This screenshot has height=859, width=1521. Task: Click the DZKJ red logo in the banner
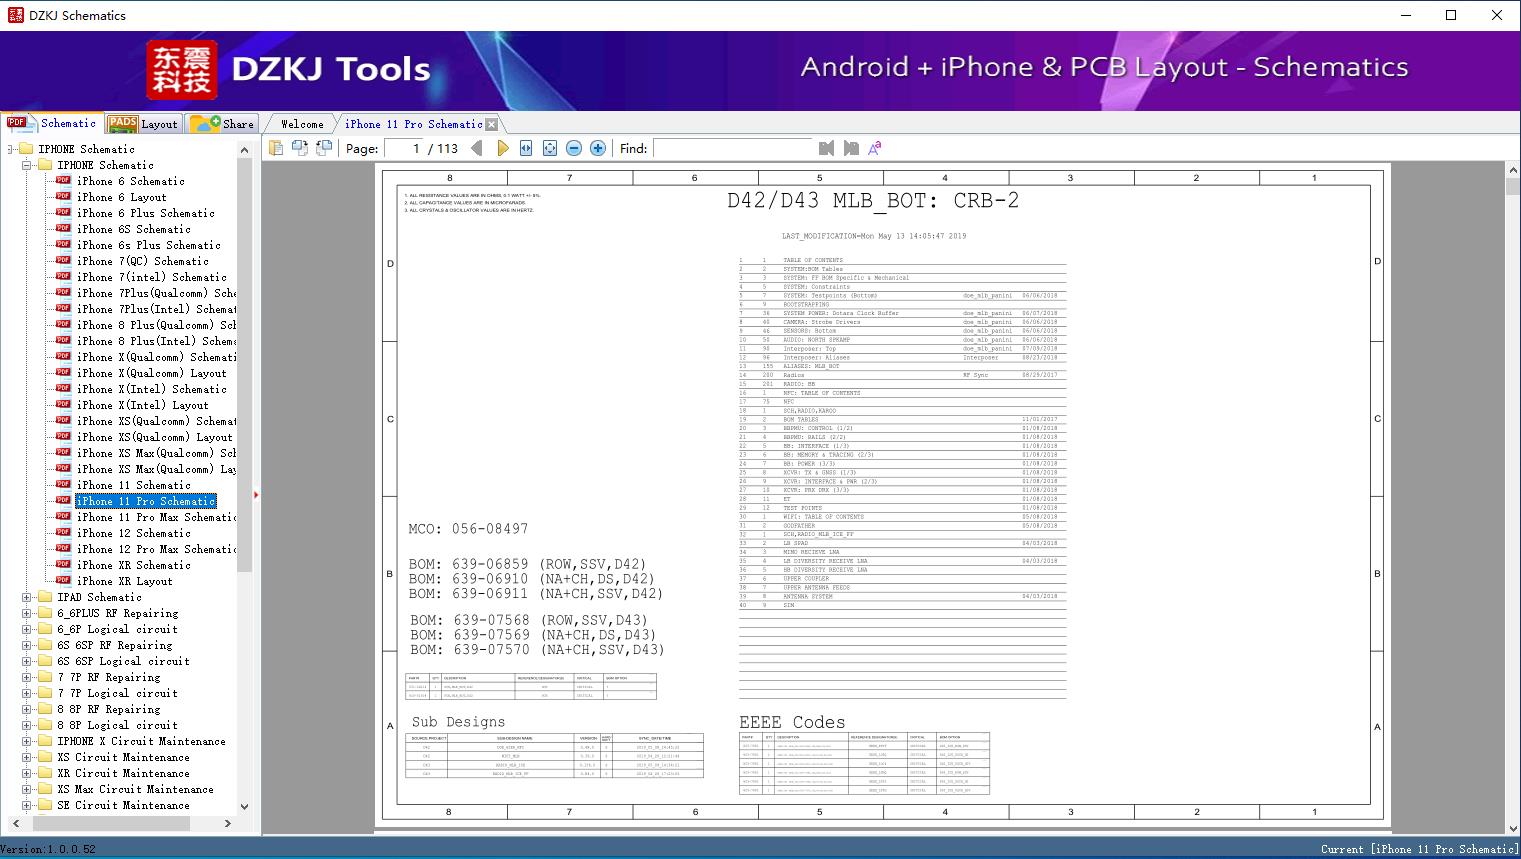tap(182, 70)
